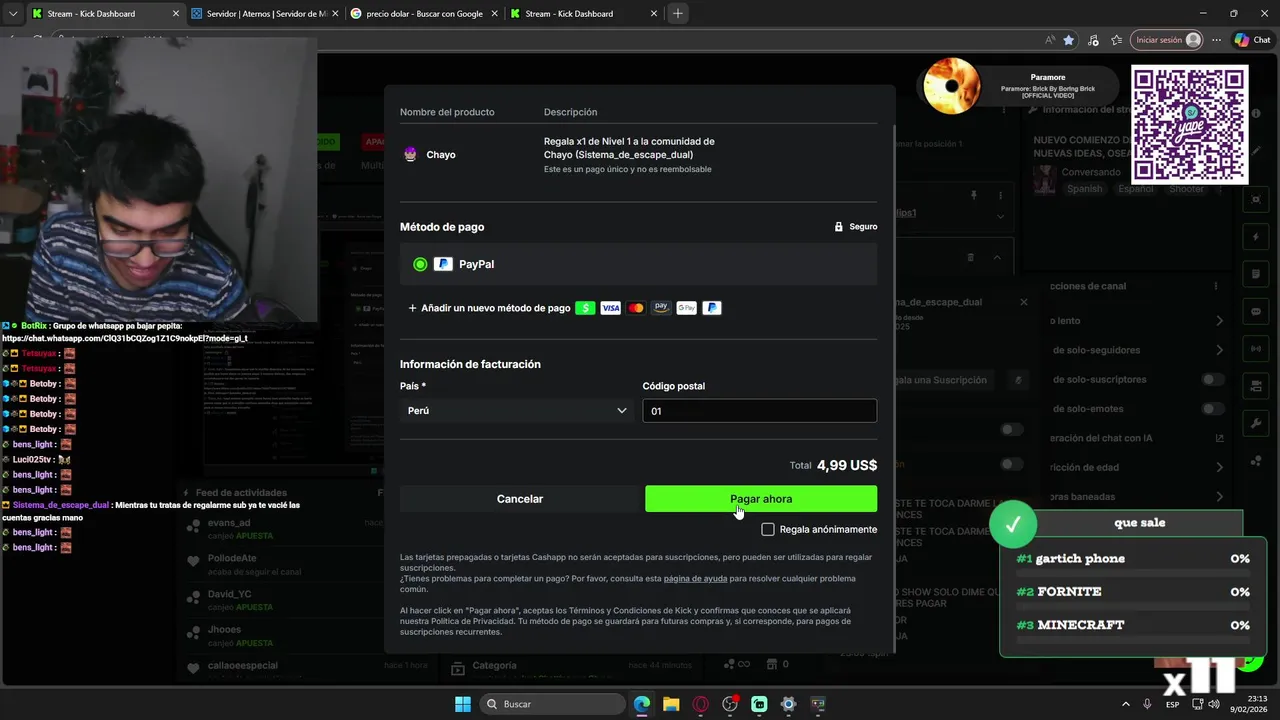Open new browser tab with plus button

pos(677,13)
